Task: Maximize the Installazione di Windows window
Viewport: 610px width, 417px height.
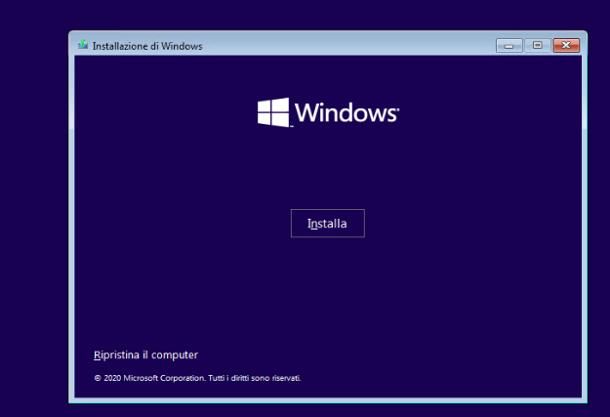Action: tap(538, 46)
